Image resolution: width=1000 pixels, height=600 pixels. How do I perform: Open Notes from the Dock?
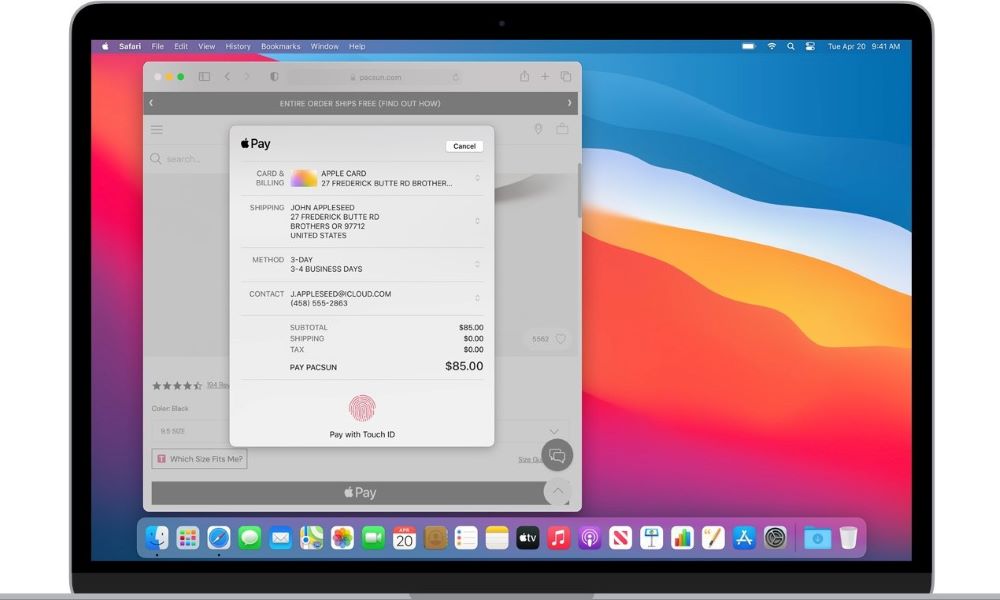click(x=497, y=538)
